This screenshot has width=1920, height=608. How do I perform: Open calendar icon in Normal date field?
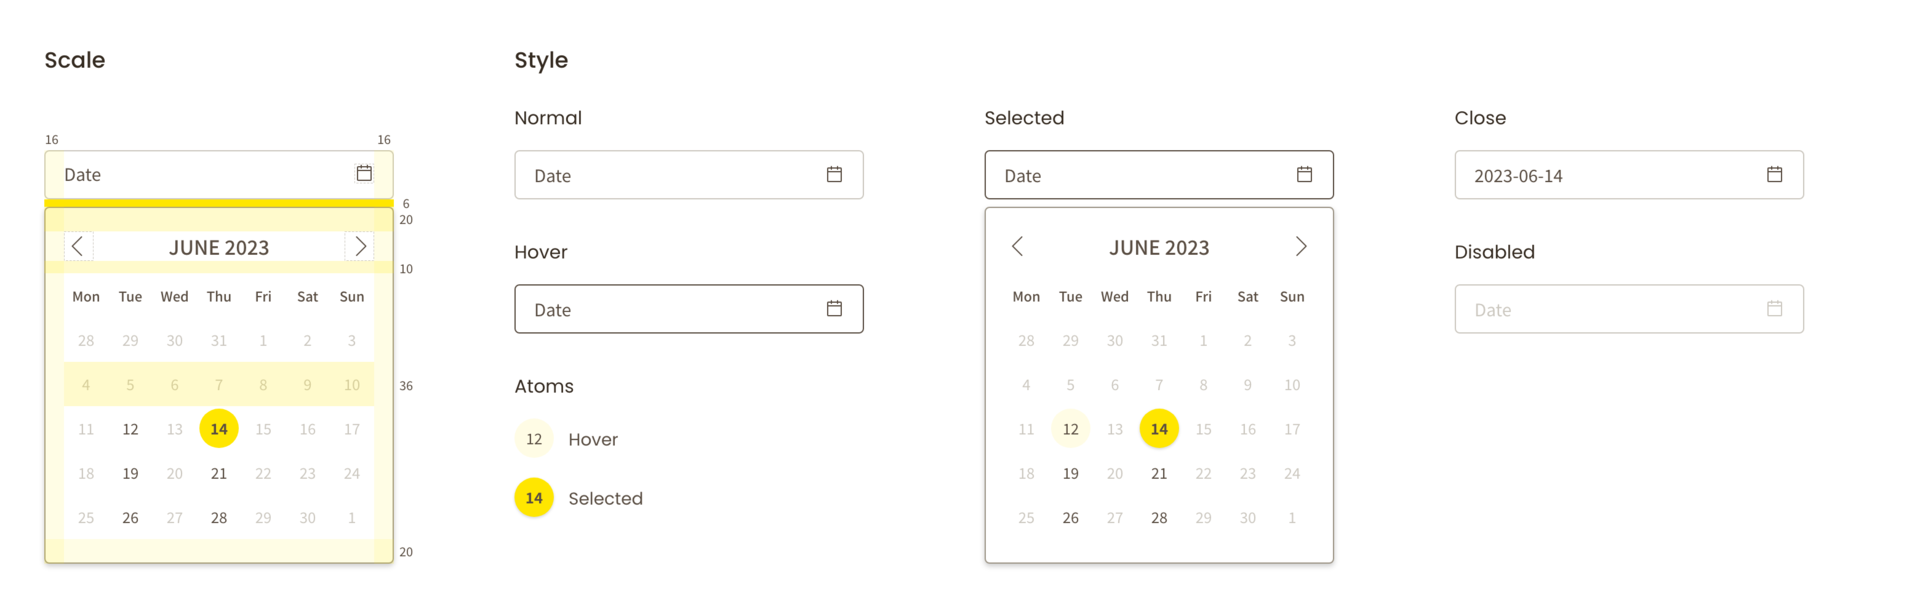[x=834, y=174]
